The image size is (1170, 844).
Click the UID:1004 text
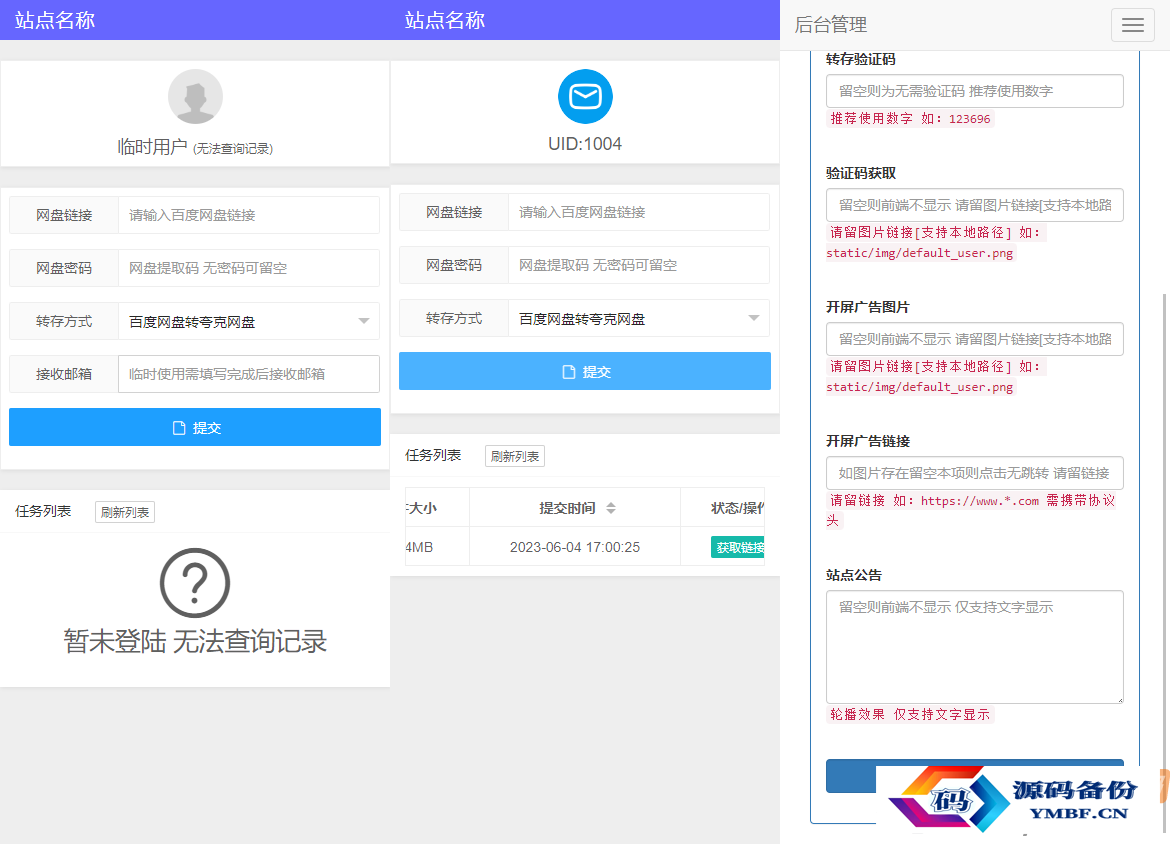click(585, 144)
